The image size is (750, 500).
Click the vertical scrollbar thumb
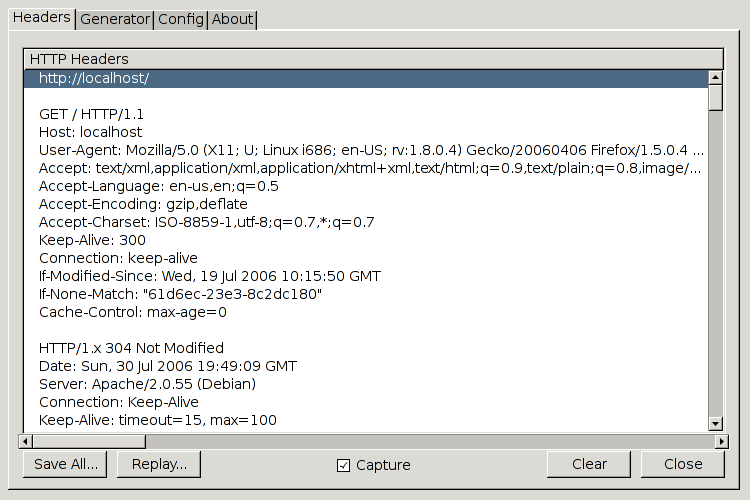pyautogui.click(x=715, y=98)
